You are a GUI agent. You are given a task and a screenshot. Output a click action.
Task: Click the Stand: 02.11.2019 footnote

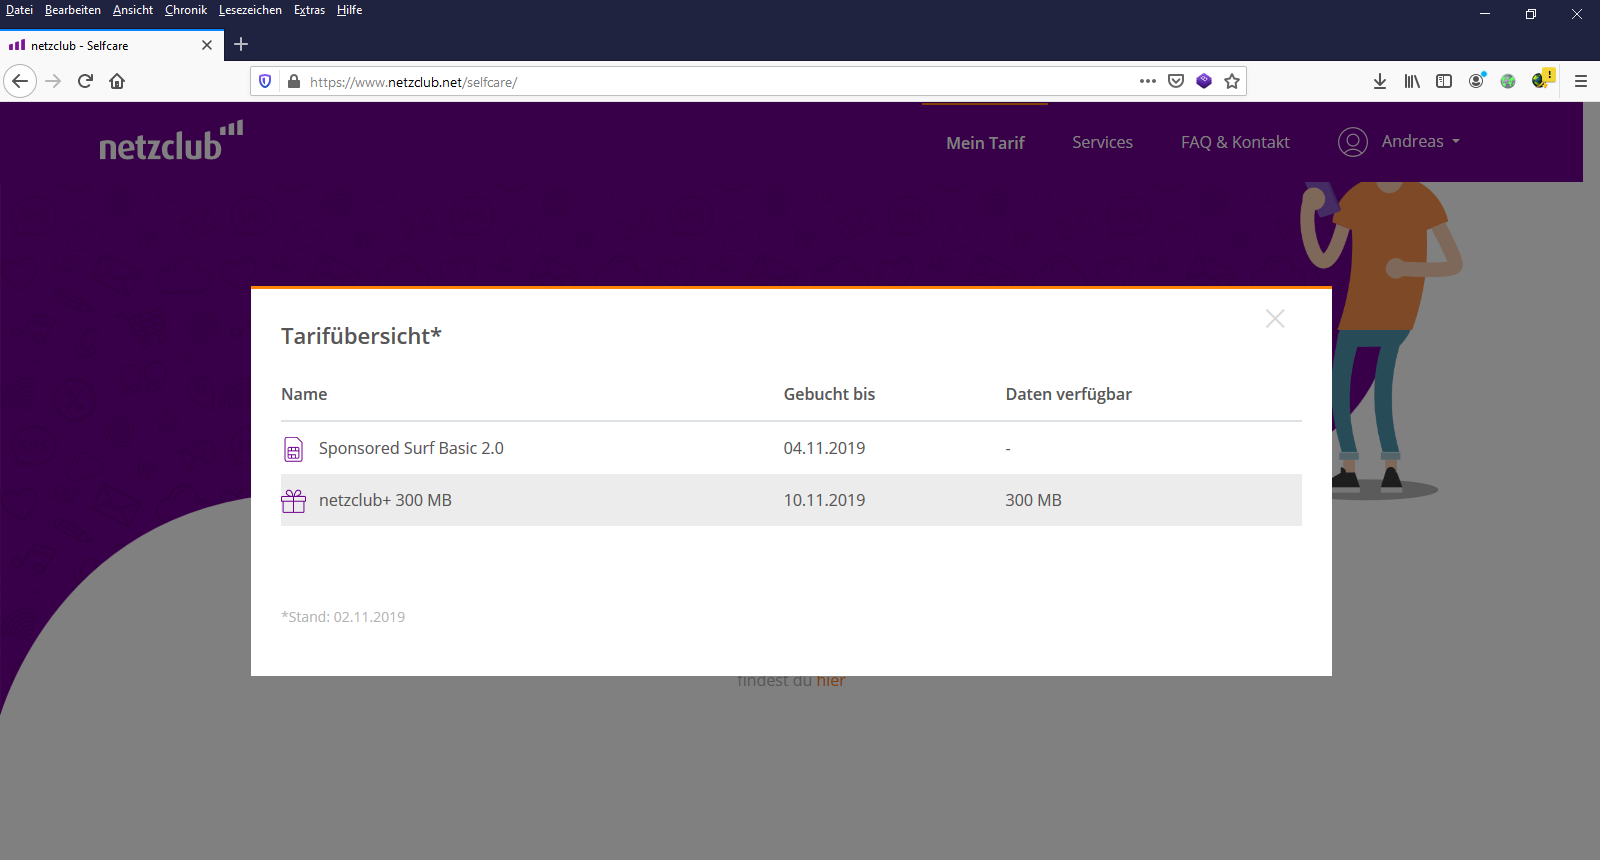[343, 617]
